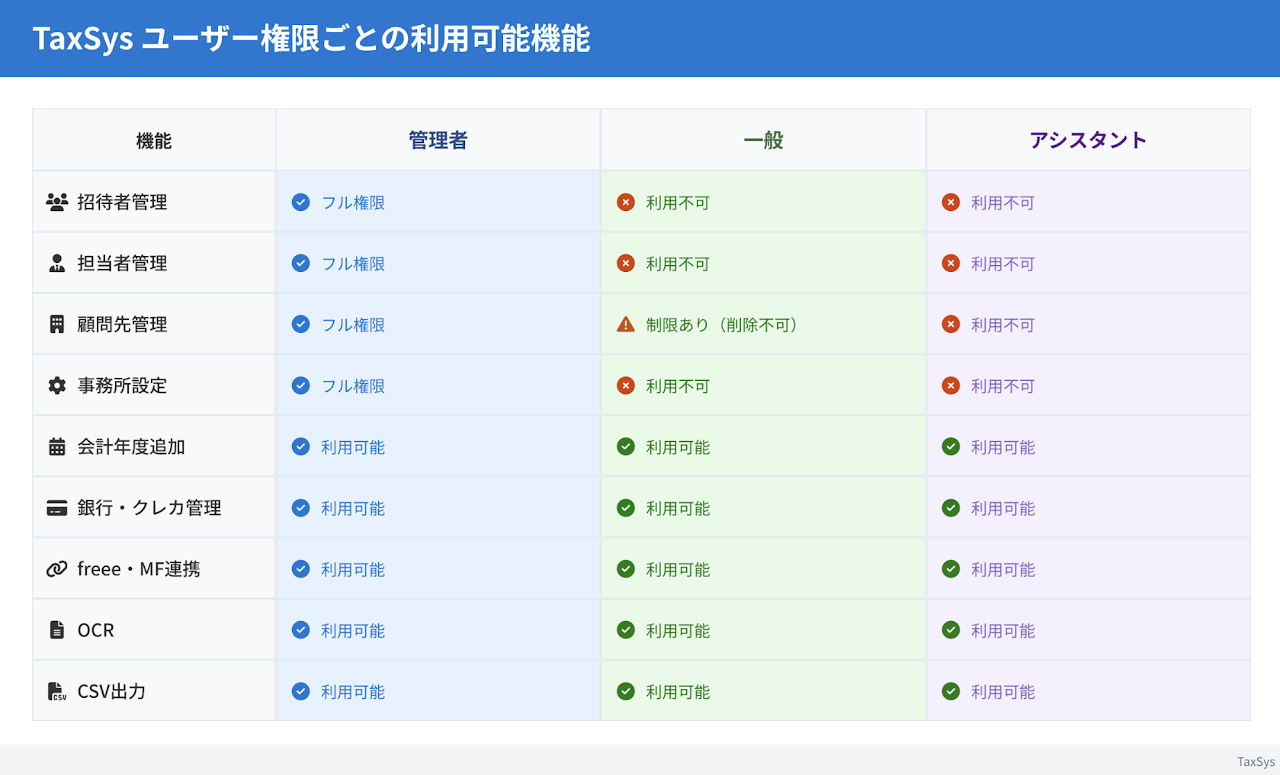Screen dimensions: 1280x775
Task: Click フル権限 text in 顧問先管理 row
Action: tap(353, 325)
